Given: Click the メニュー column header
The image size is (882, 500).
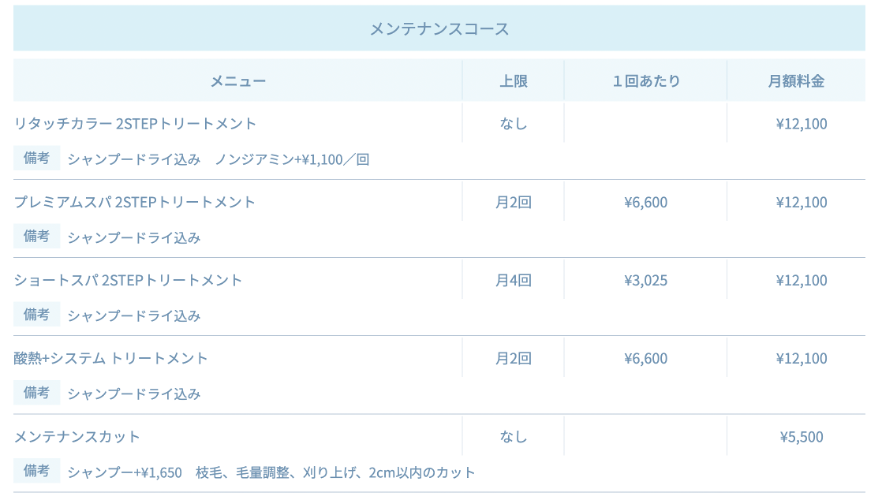Looking at the screenshot, I should point(238,81).
